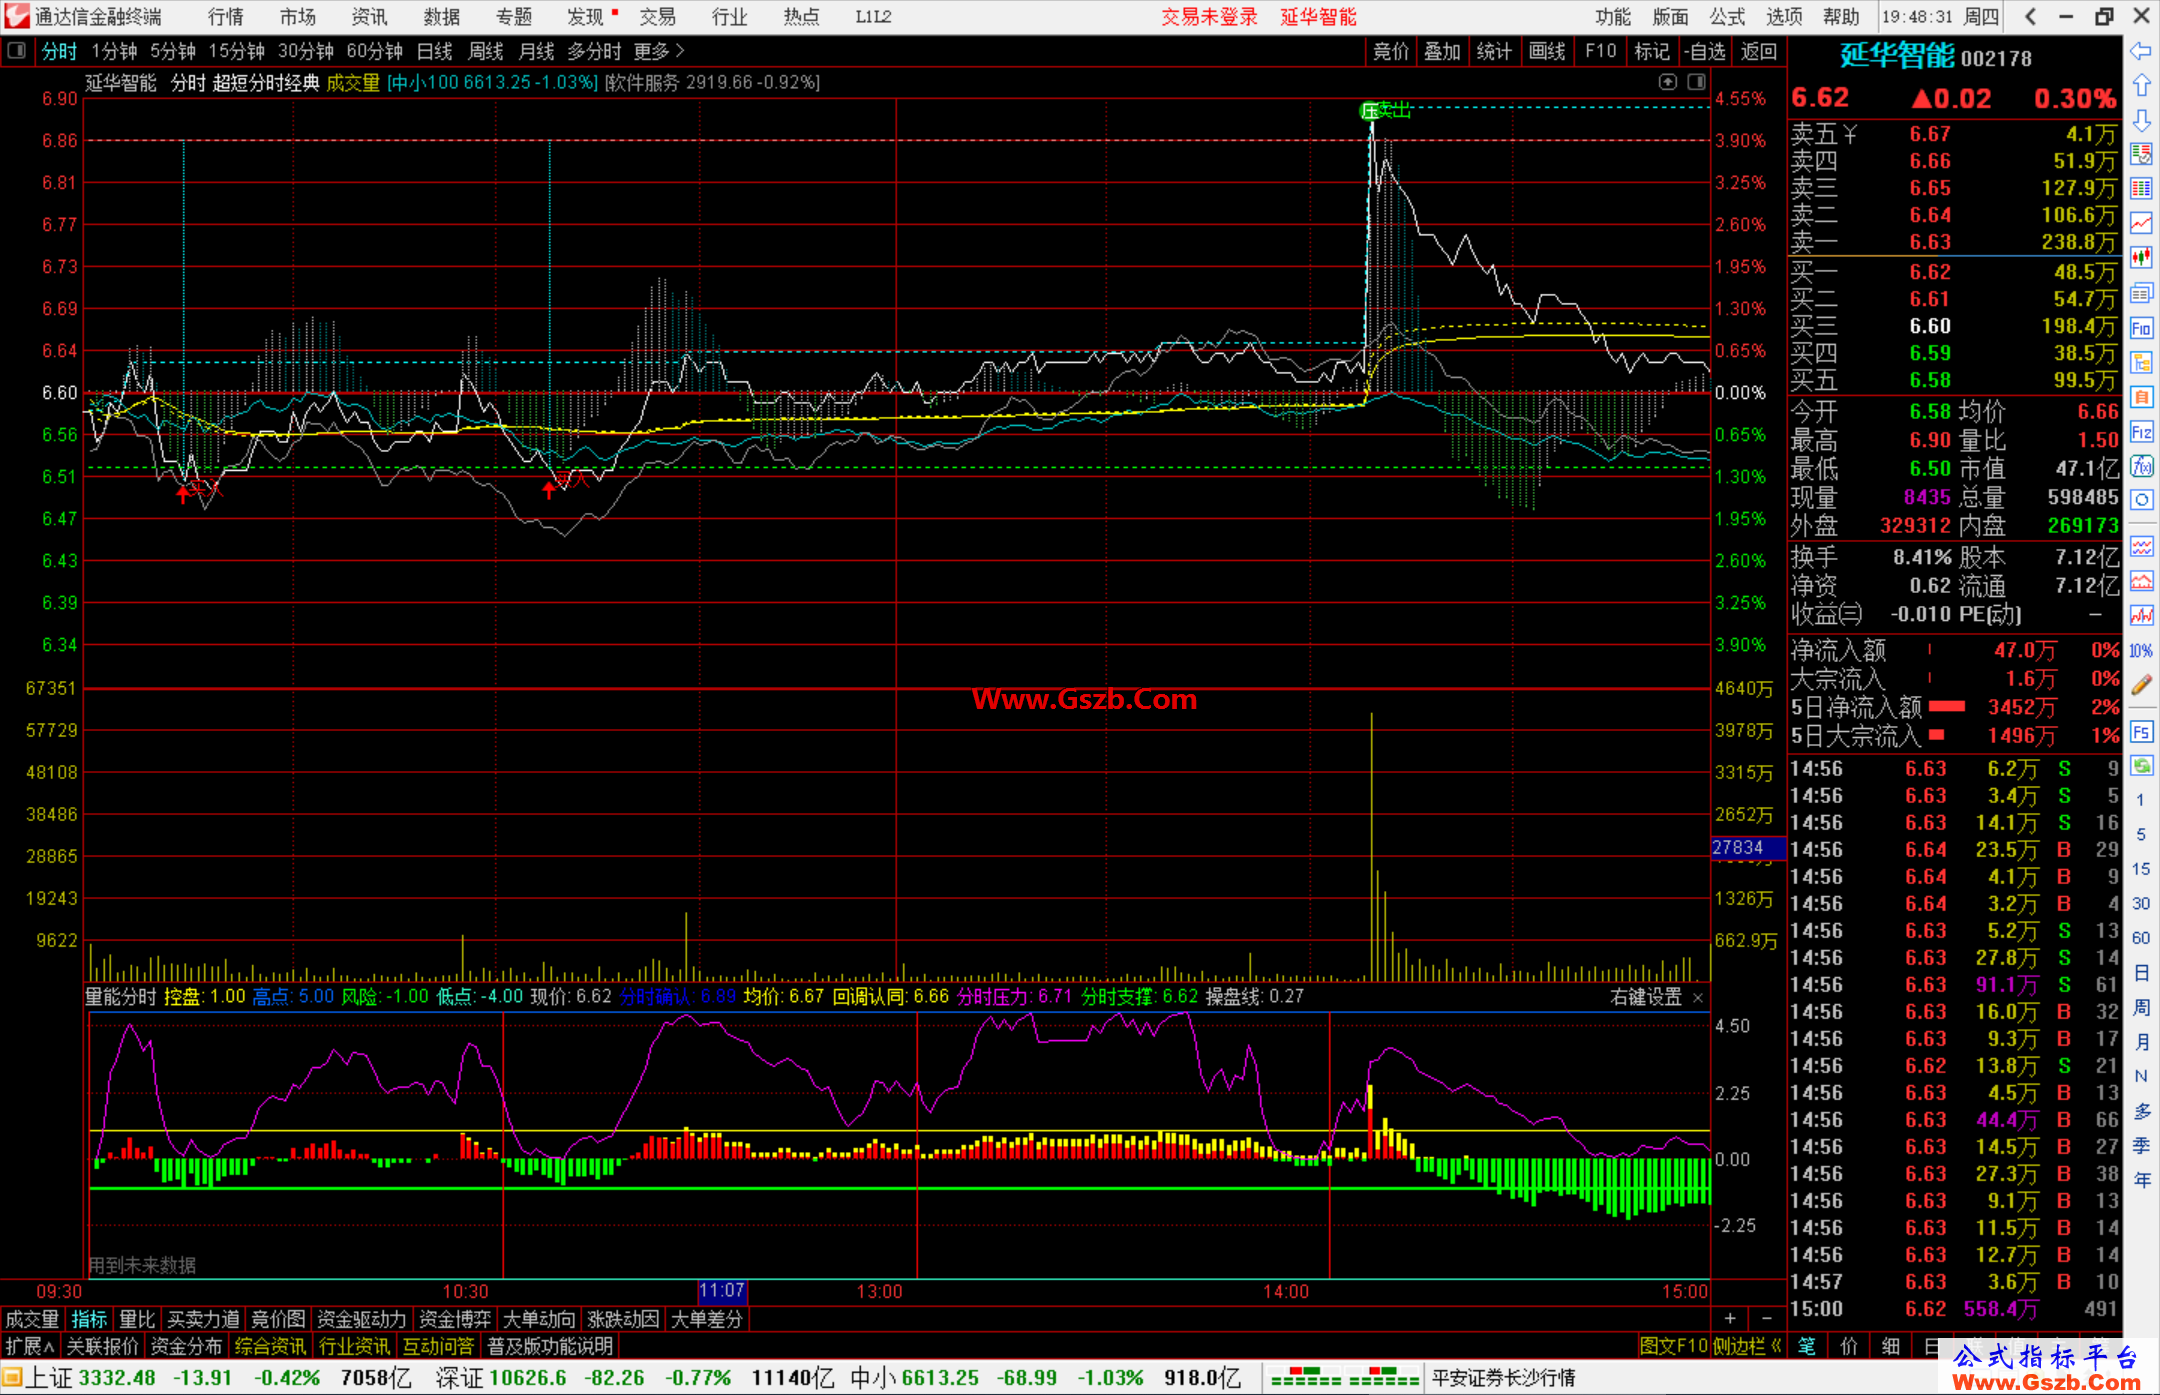The image size is (2160, 1395).
Task: Close the 量能分时 indicator pane
Action: point(1698,998)
